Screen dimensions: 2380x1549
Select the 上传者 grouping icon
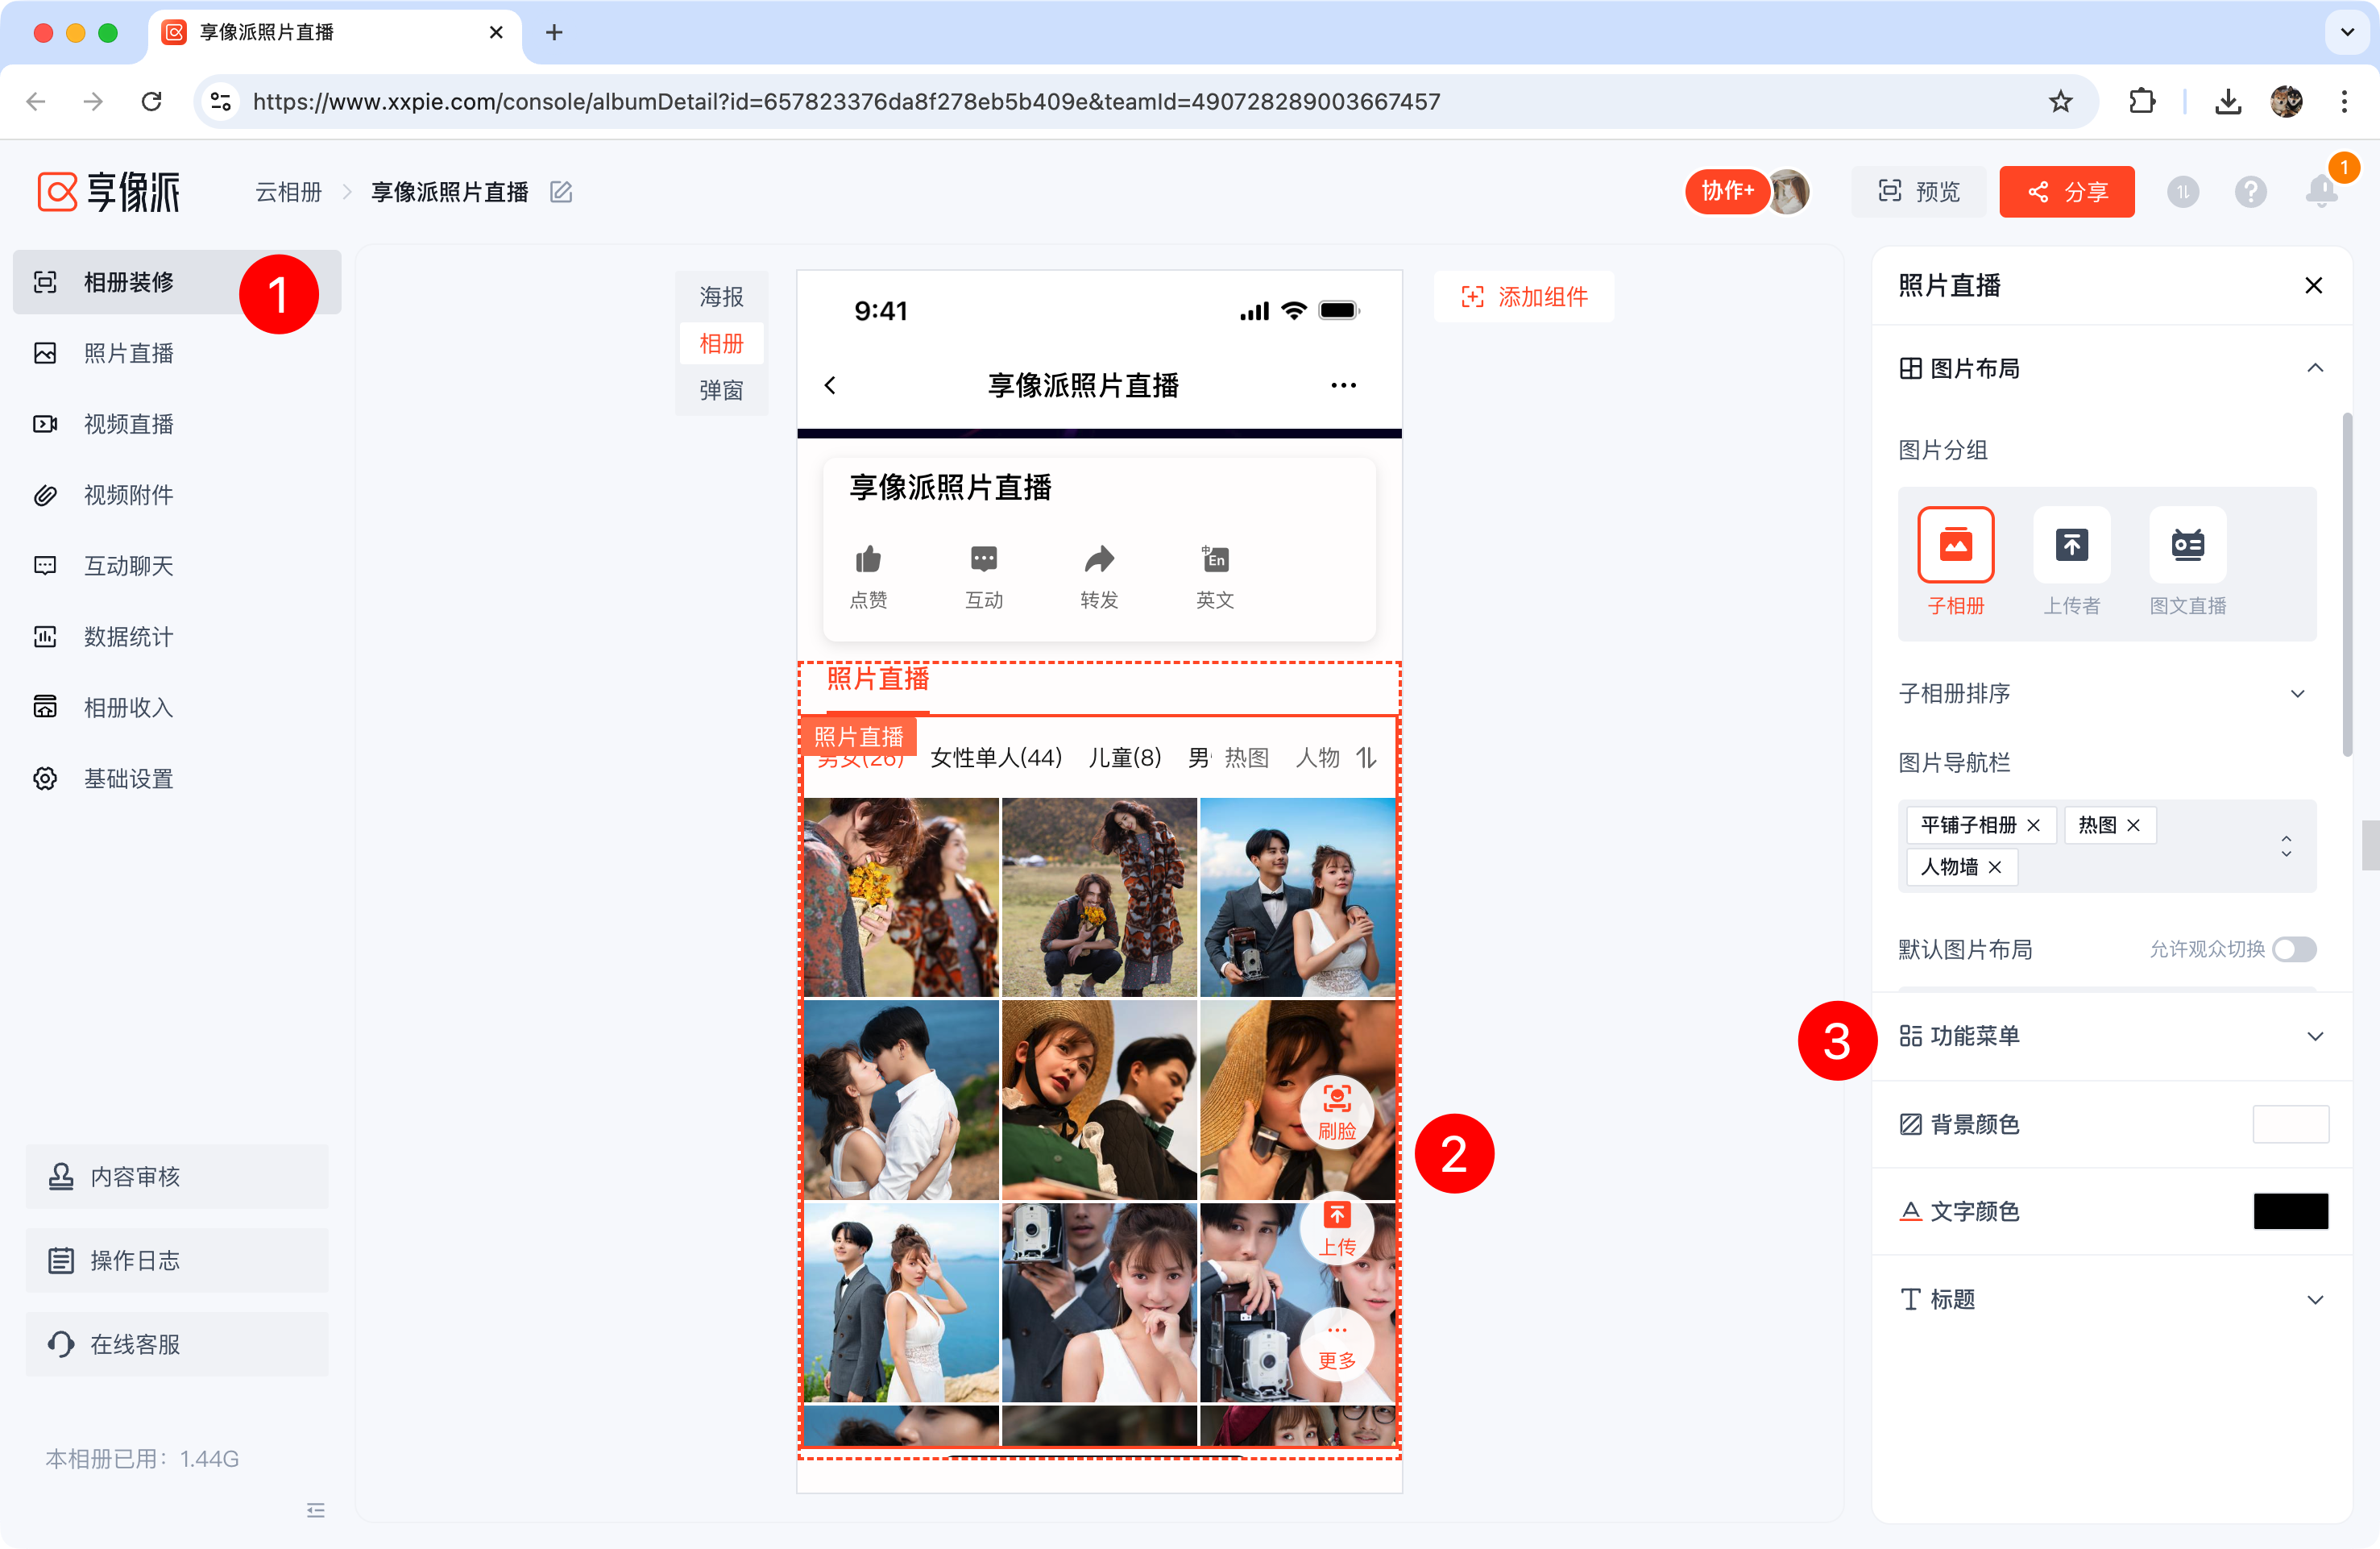coord(2071,545)
